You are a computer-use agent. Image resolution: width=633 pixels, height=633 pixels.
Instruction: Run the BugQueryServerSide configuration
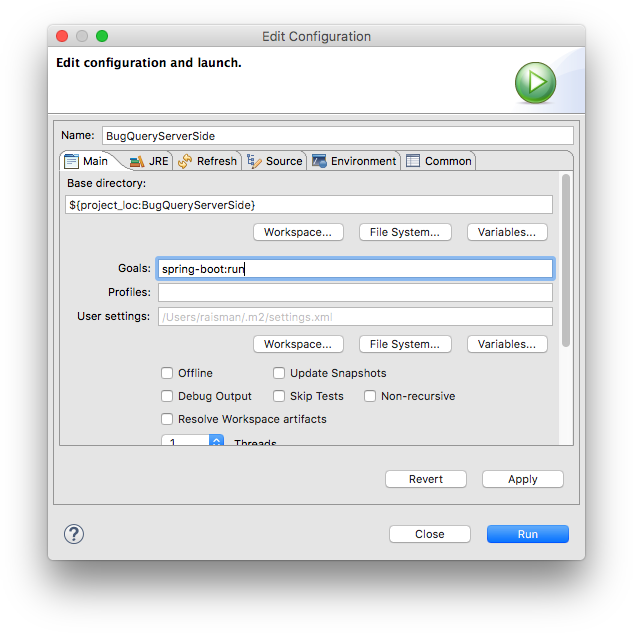click(528, 534)
